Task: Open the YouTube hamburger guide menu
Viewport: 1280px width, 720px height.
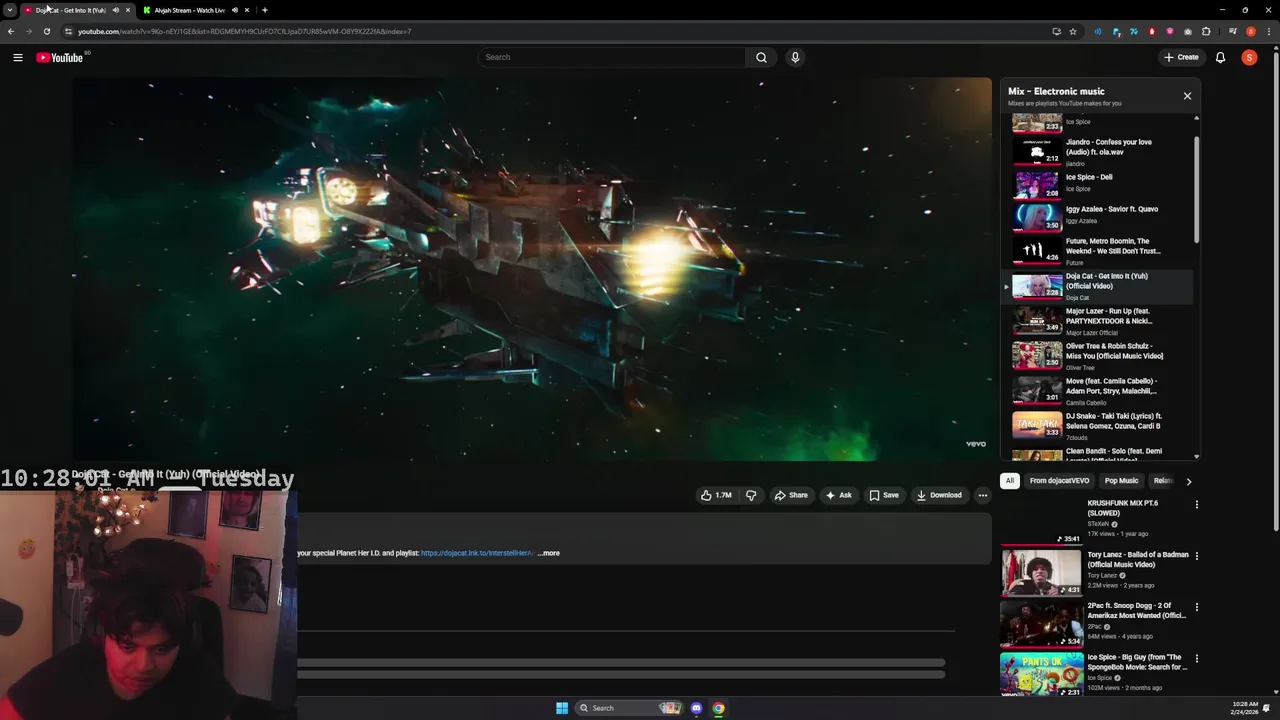Action: pos(17,57)
